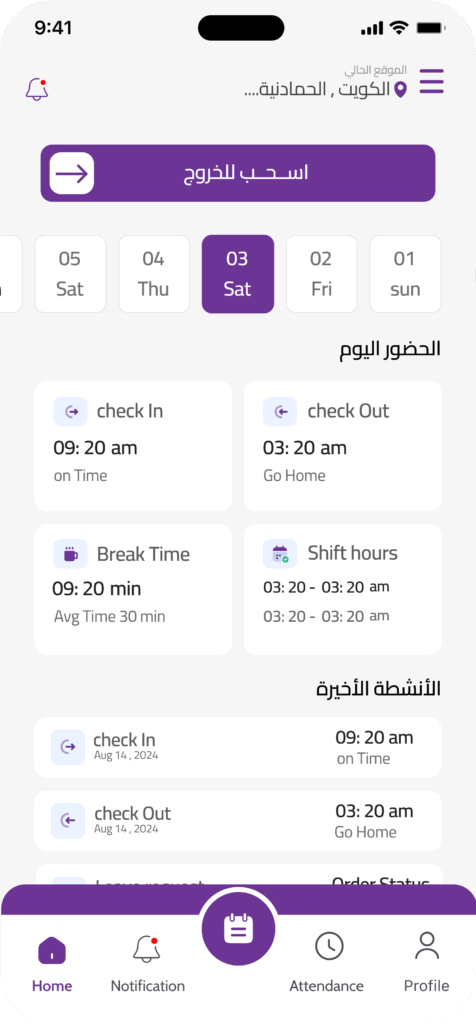
Task: Tap the top notification bell icon
Action: pyautogui.click(x=37, y=89)
